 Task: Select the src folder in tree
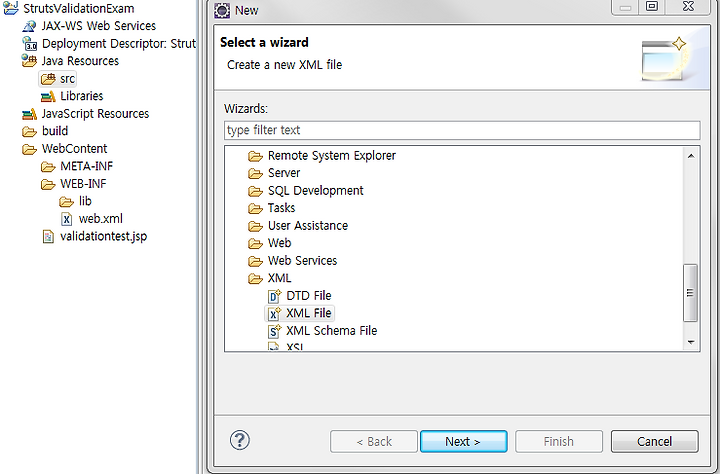57,79
